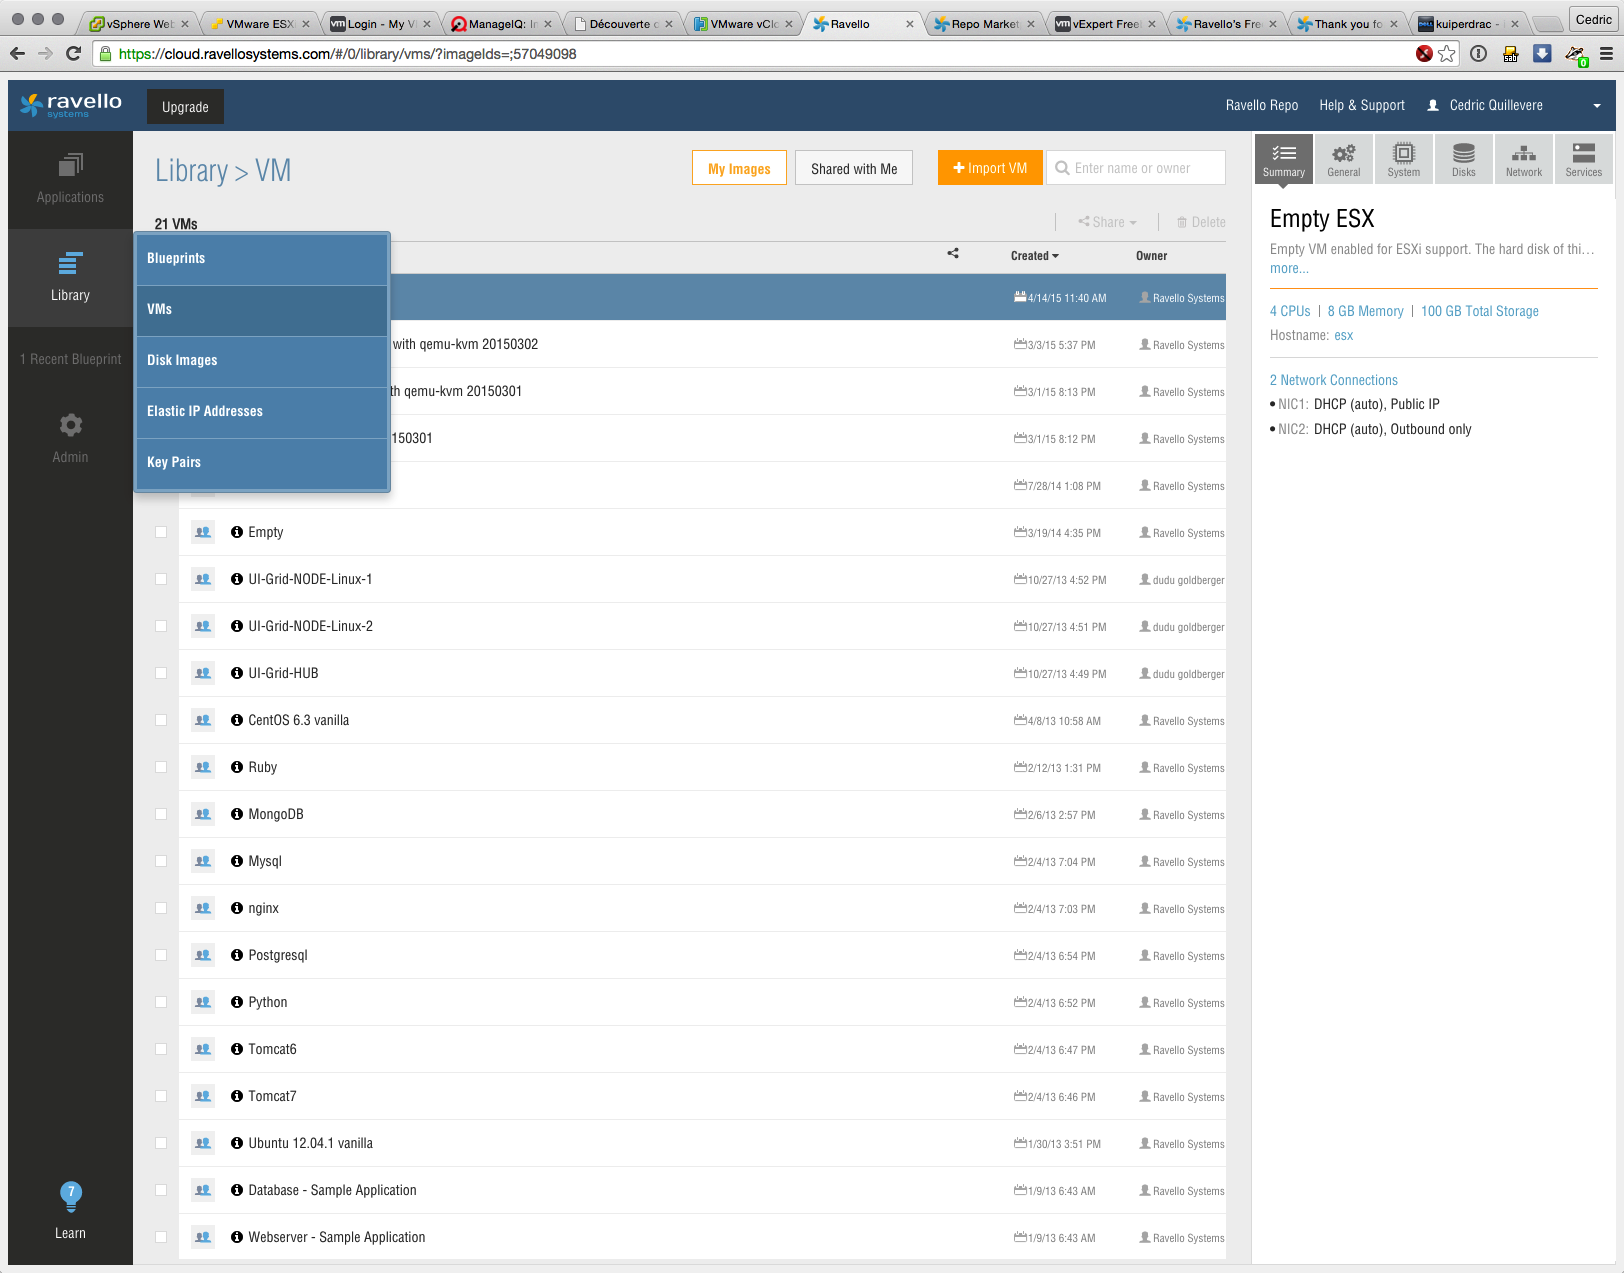The height and width of the screenshot is (1273, 1624).
Task: Sort by the Created column header
Action: [x=1034, y=256]
